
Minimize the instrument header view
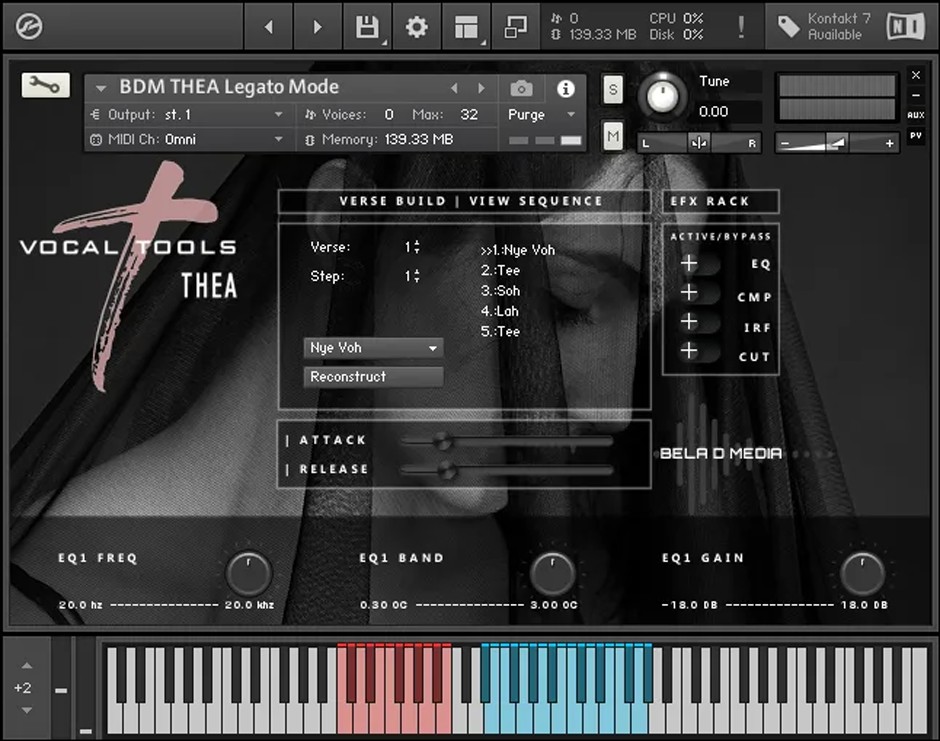915,95
